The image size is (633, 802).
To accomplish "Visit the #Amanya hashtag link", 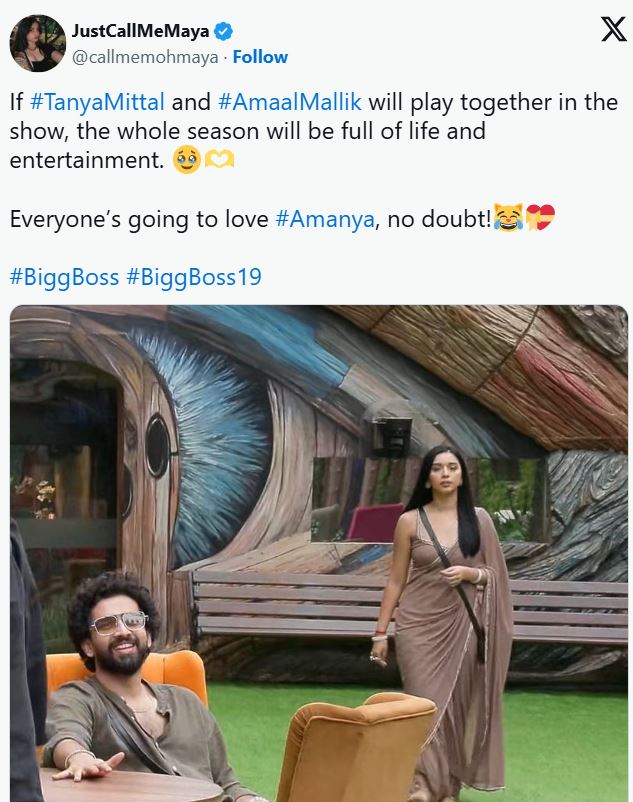I will point(325,219).
